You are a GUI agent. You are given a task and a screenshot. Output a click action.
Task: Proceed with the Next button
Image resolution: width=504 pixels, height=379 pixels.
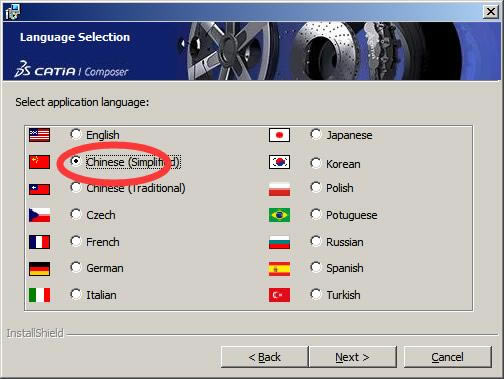(x=353, y=357)
